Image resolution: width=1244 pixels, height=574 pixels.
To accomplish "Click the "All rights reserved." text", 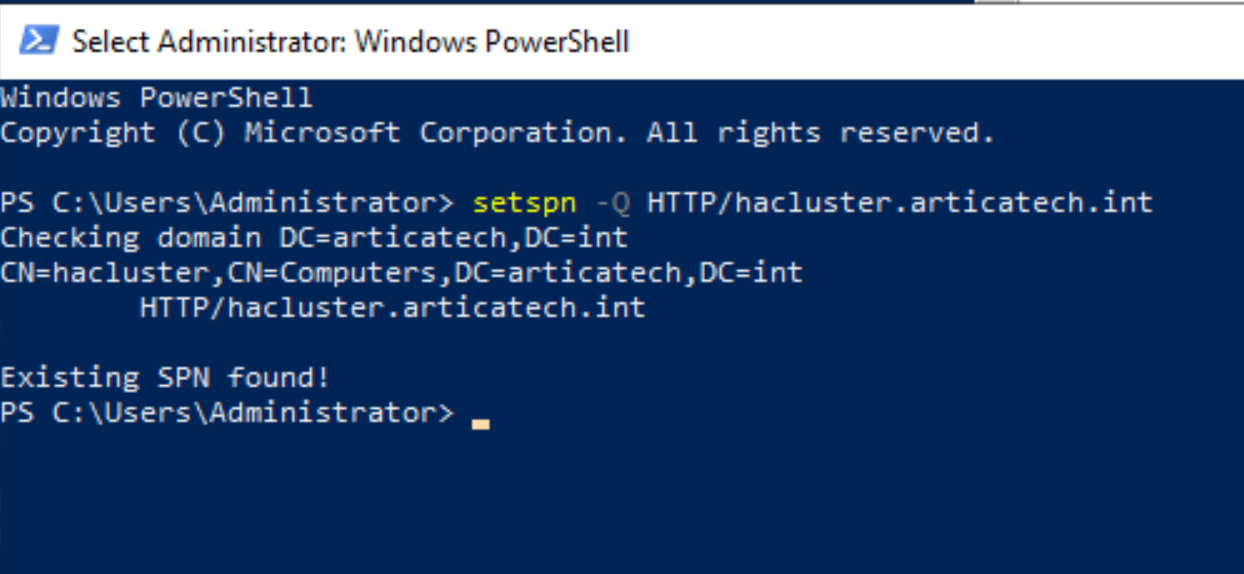I will pyautogui.click(x=820, y=133).
